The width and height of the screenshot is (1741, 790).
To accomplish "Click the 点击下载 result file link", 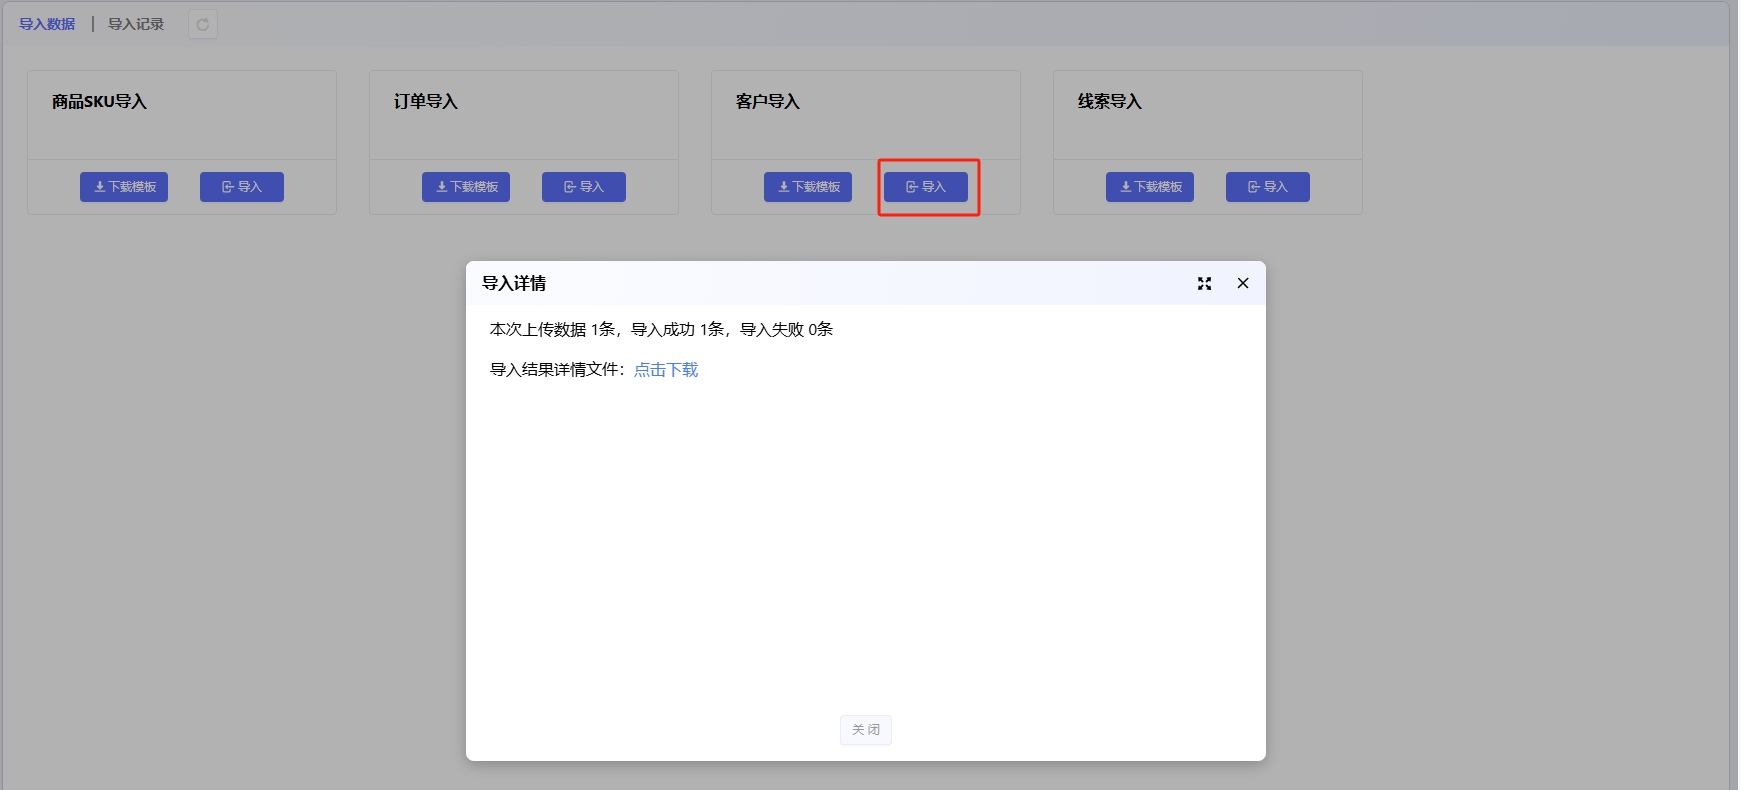I will click(x=666, y=370).
